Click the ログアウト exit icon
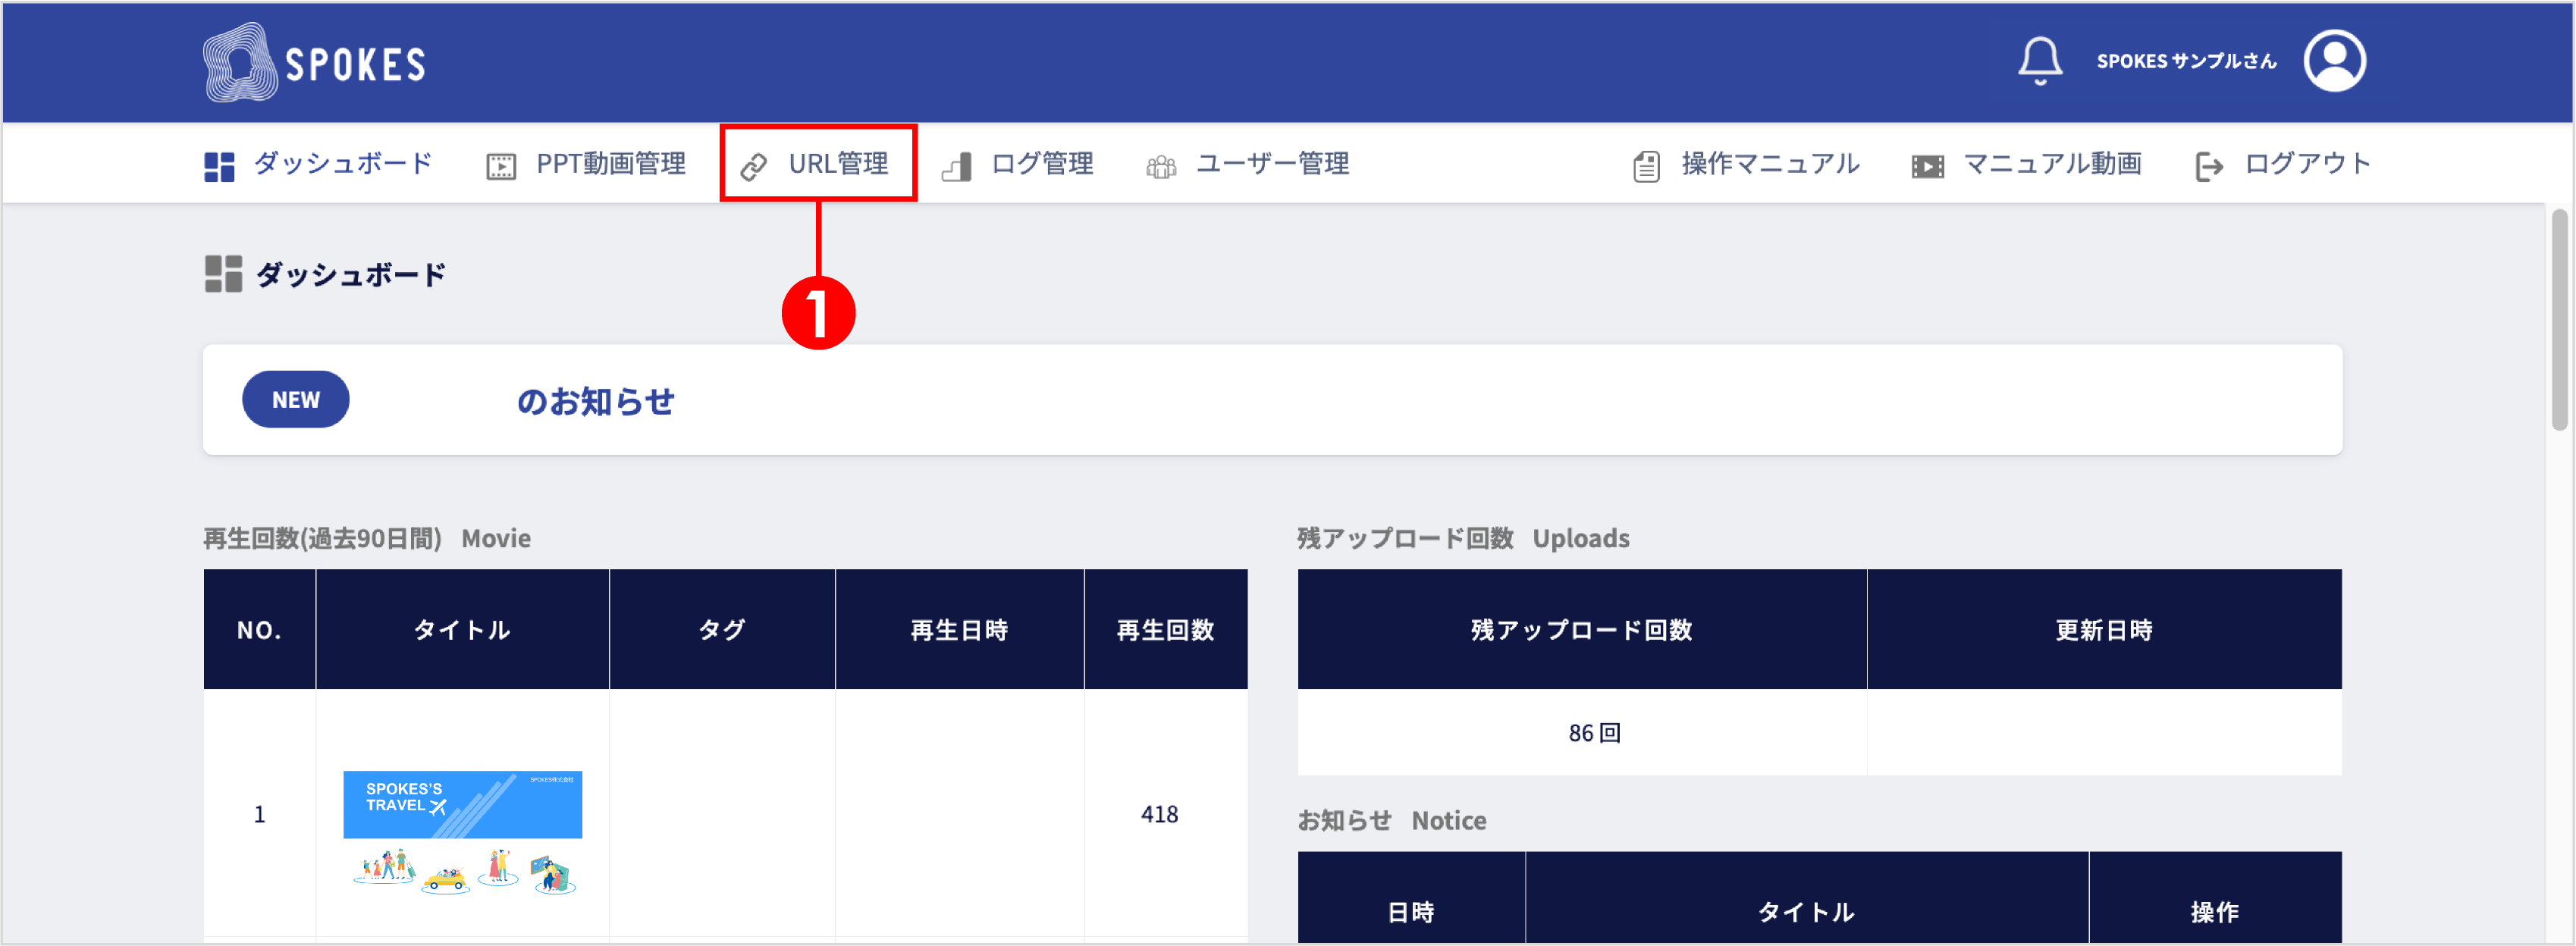The image size is (2576, 946). (x=2208, y=166)
